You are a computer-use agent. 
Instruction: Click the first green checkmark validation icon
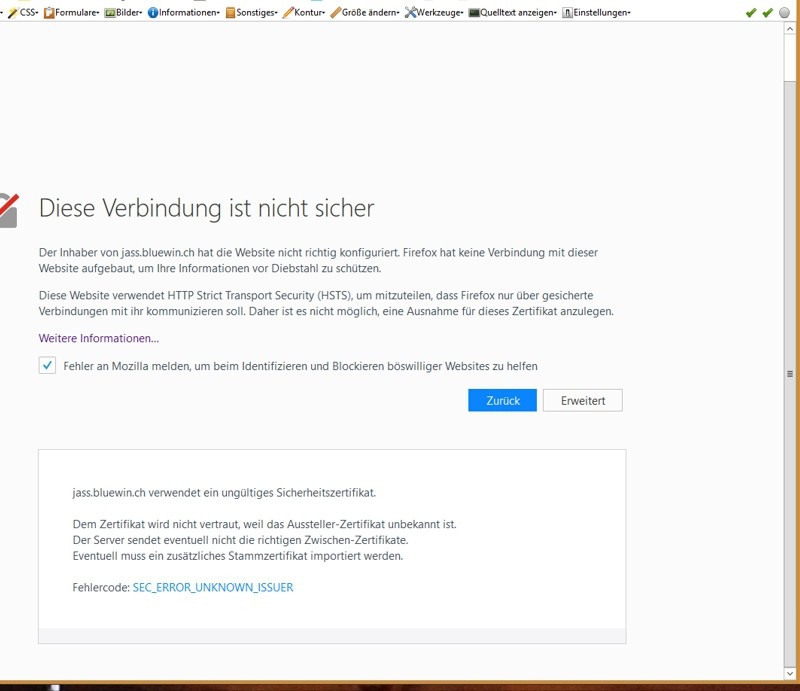(x=751, y=12)
